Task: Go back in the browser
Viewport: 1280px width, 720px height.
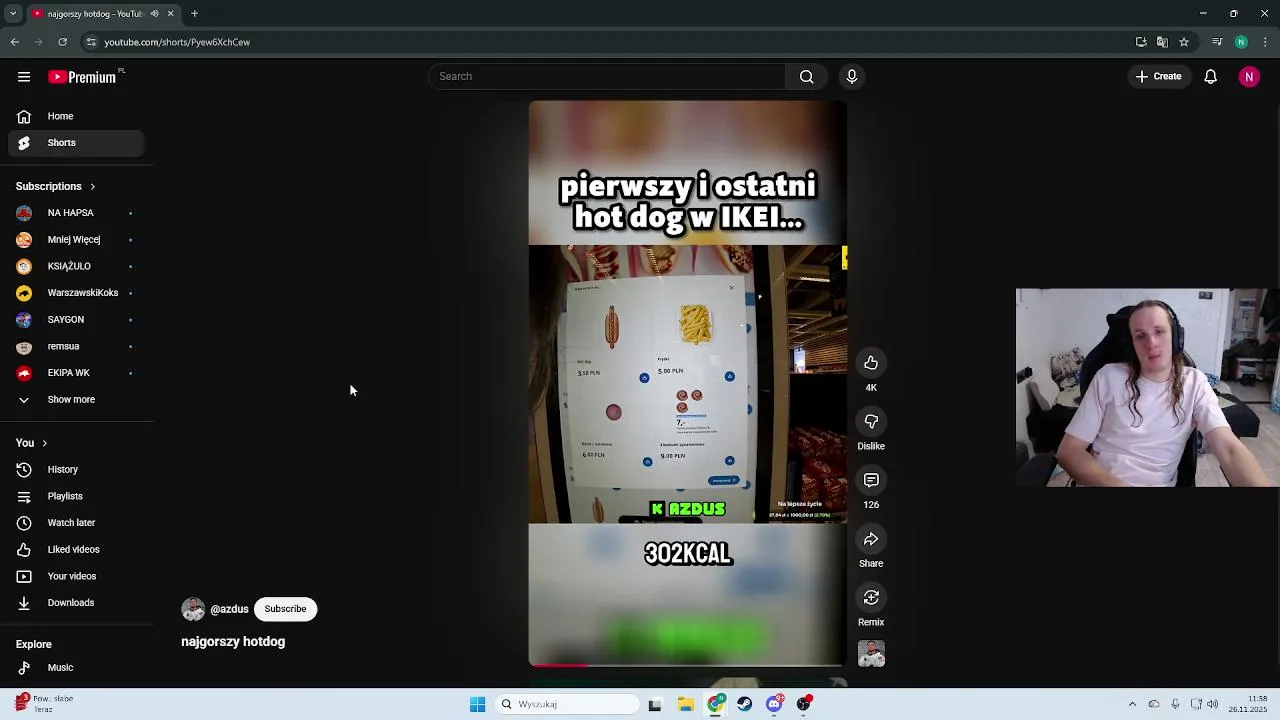Action: [x=15, y=42]
